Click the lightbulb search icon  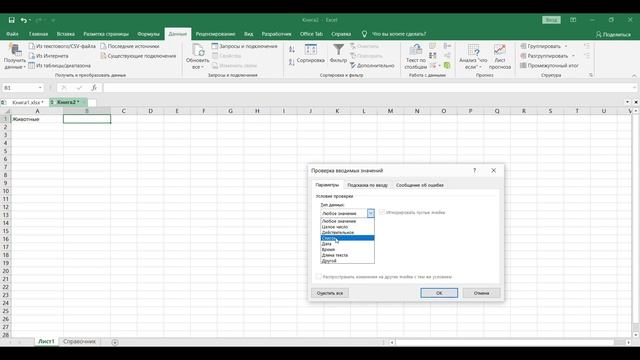[364, 34]
